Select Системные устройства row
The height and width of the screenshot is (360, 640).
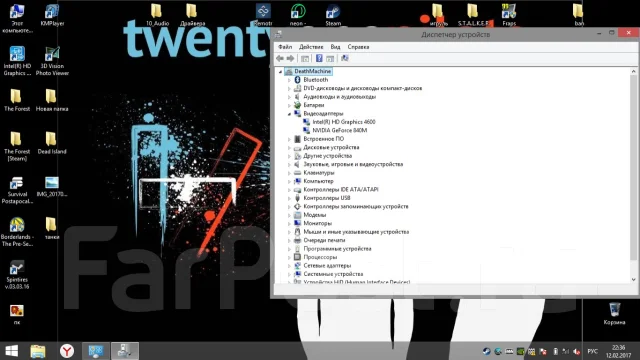tap(333, 274)
